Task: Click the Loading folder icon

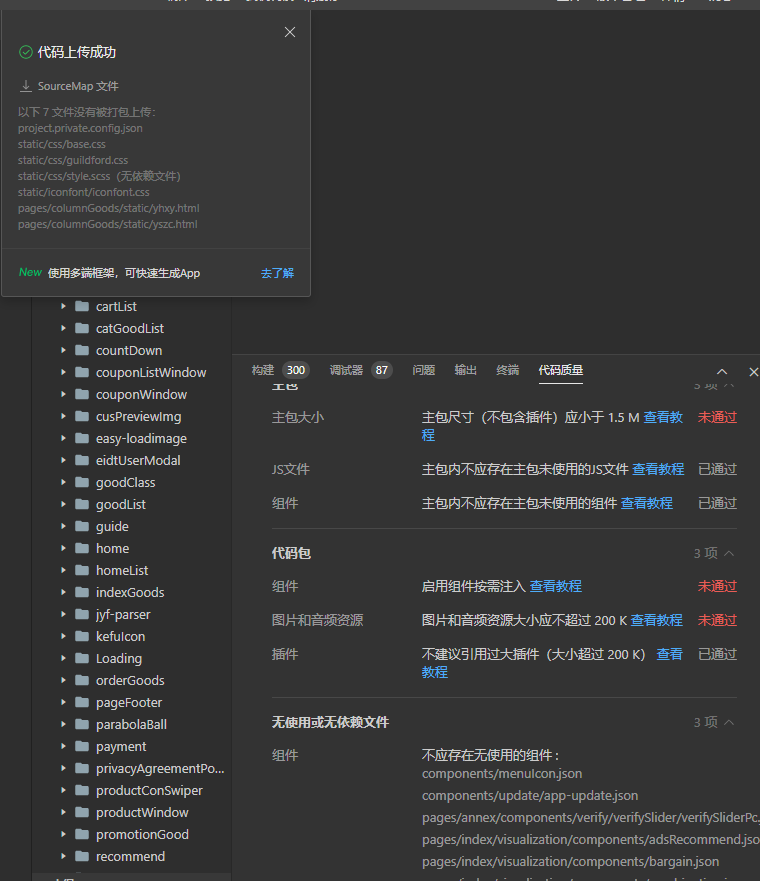Action: [x=82, y=658]
